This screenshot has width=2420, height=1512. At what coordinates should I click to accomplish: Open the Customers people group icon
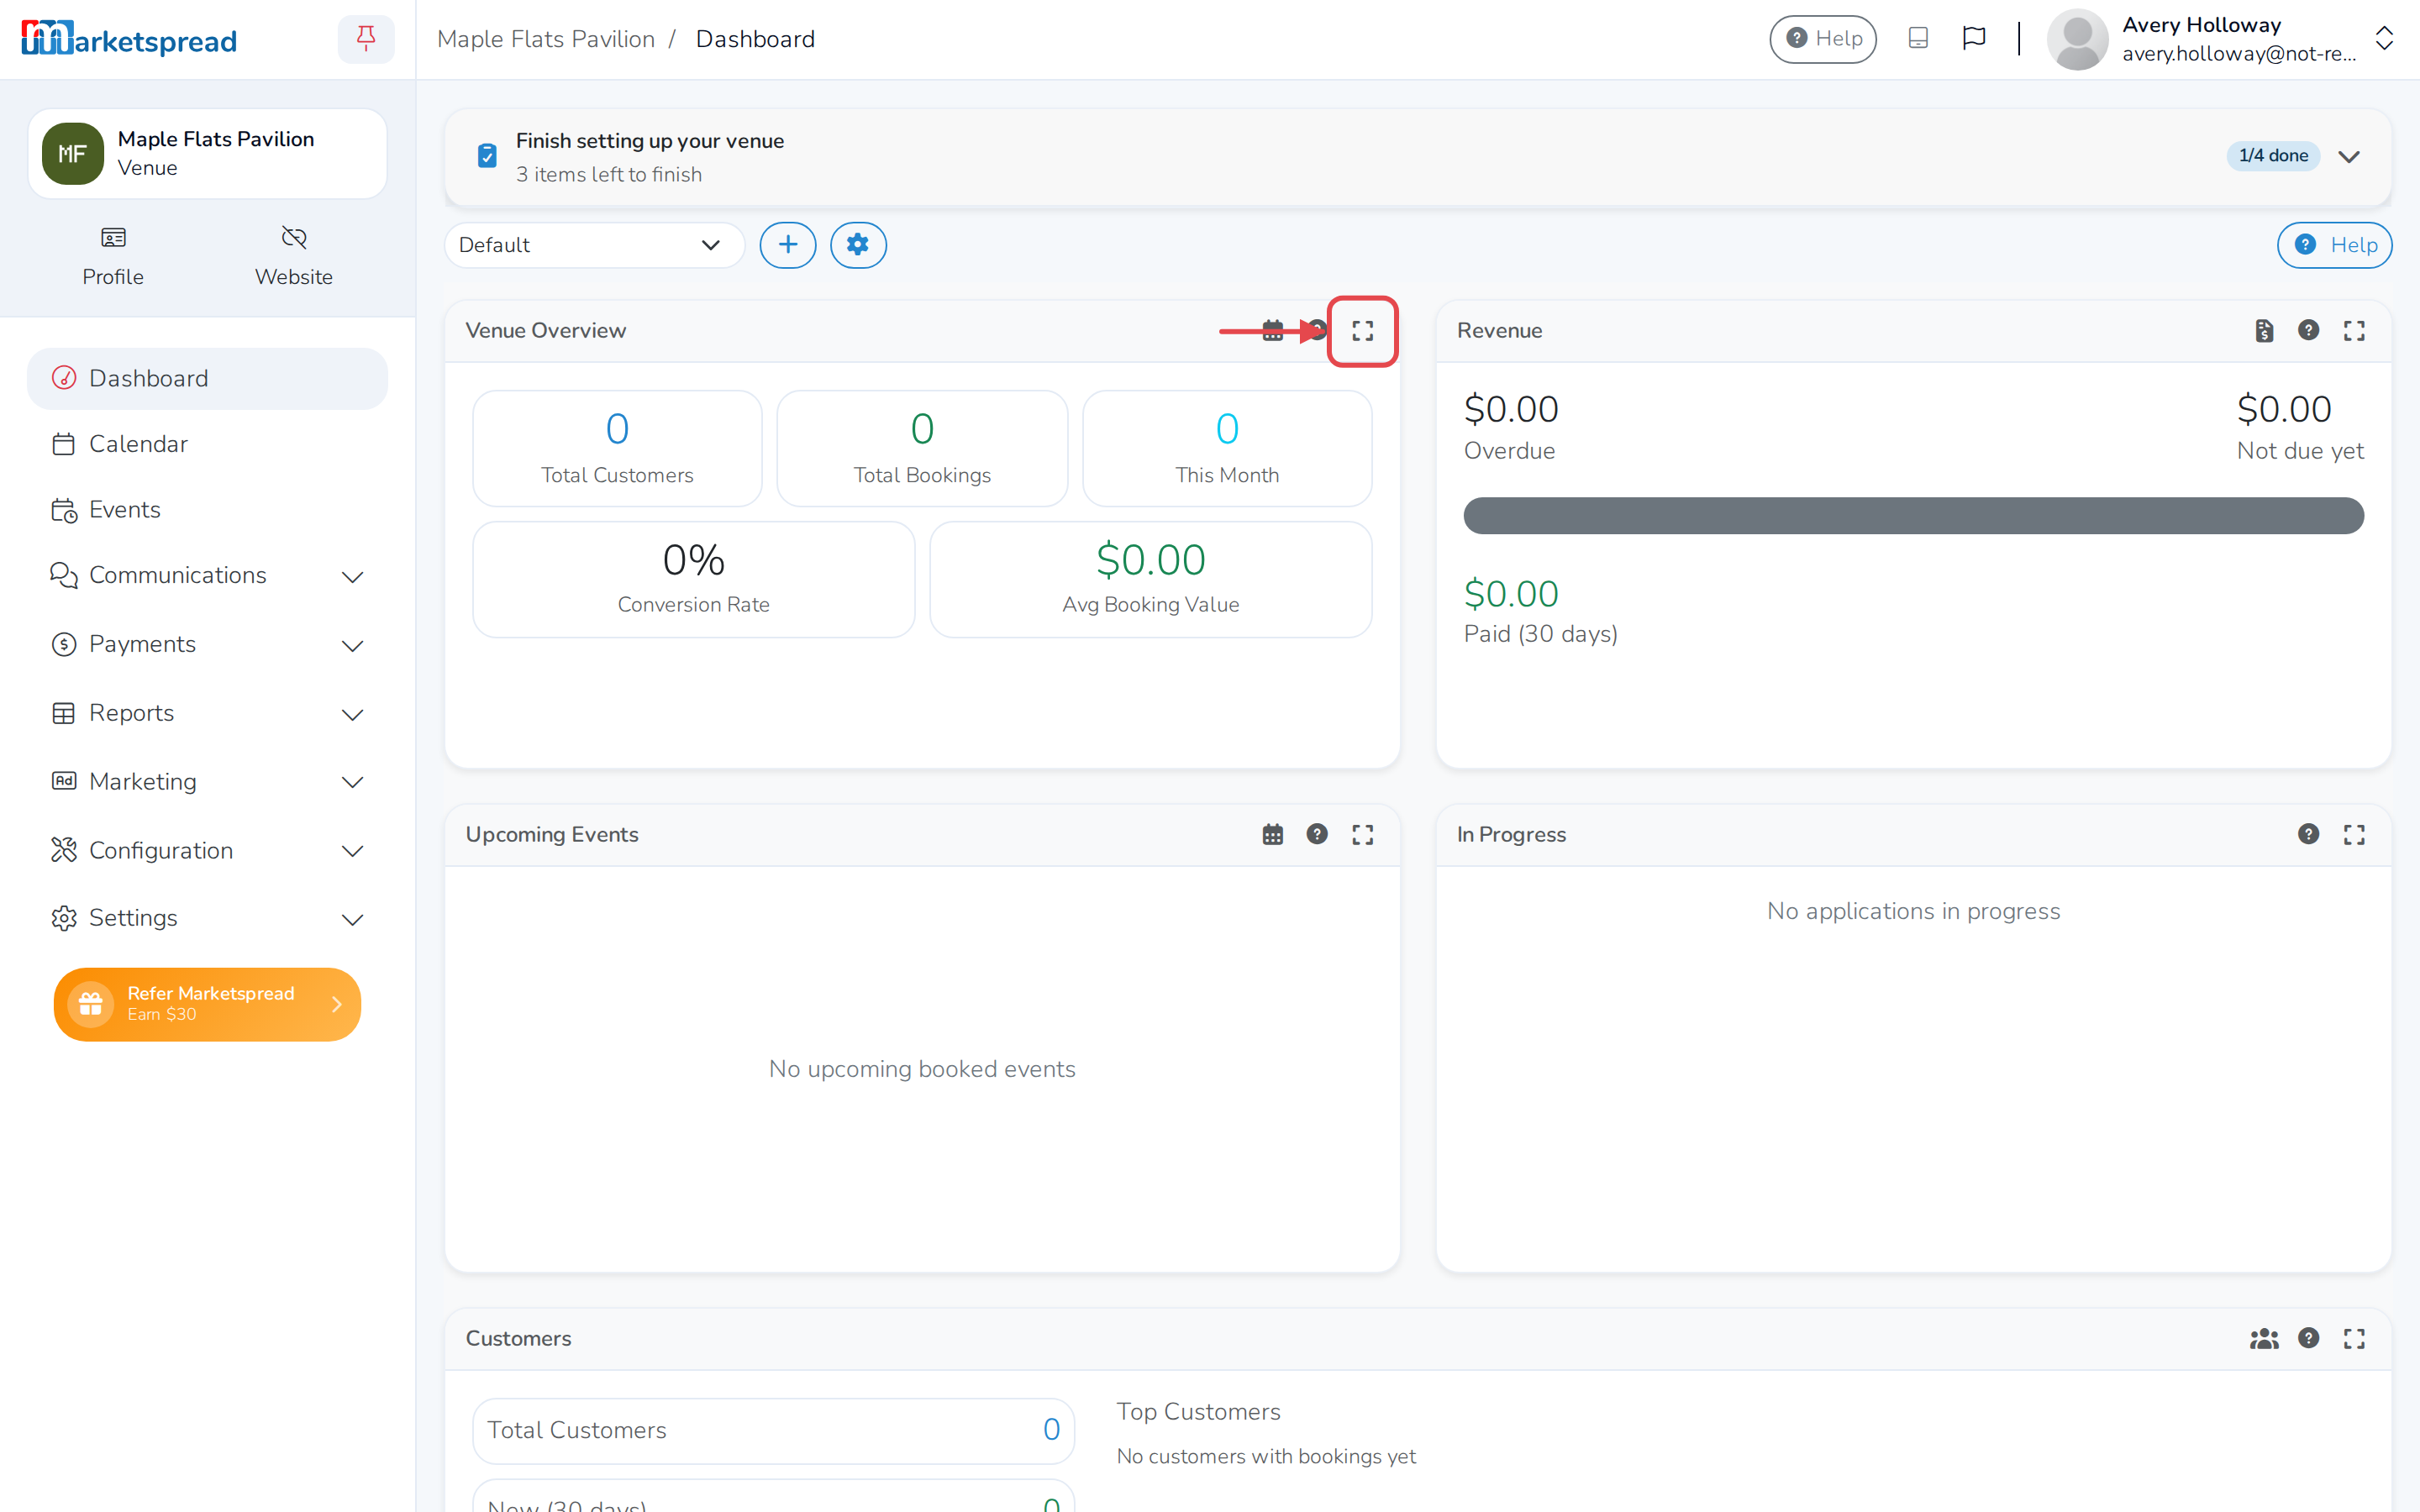pyautogui.click(x=2264, y=1339)
